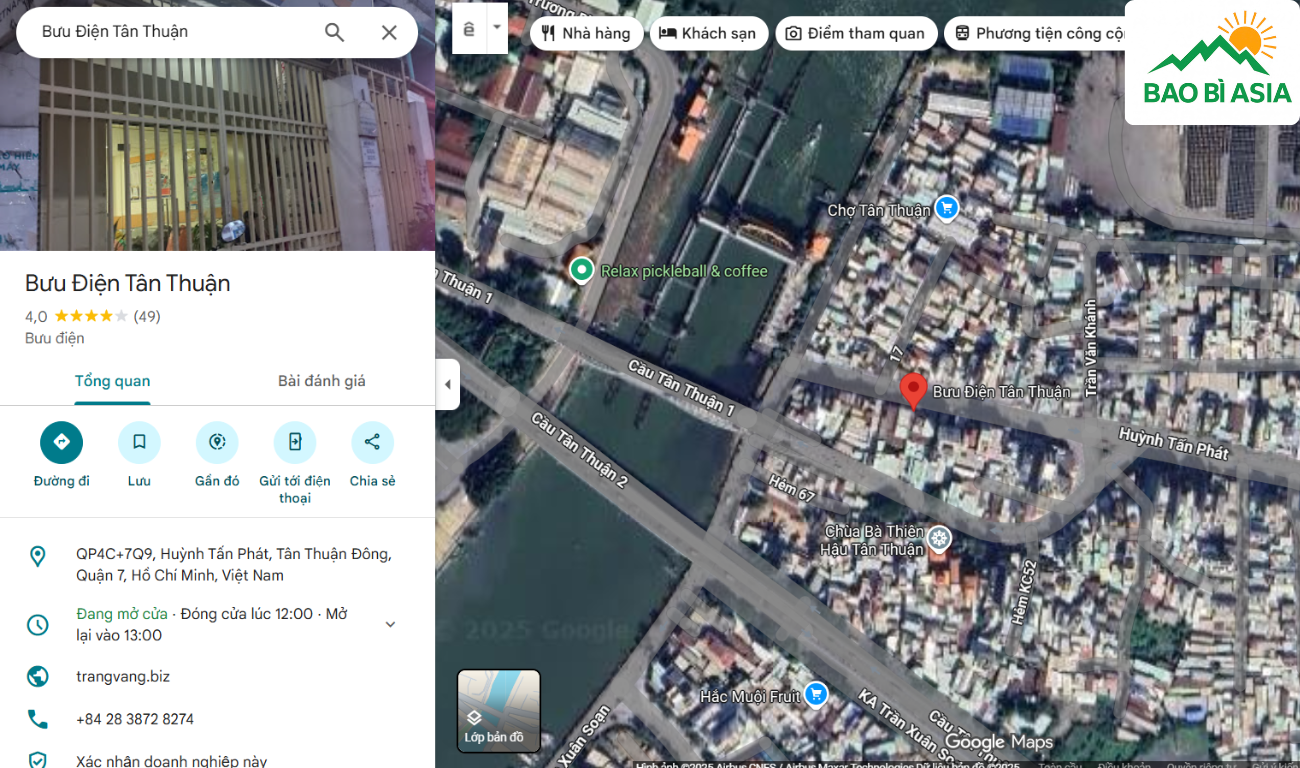This screenshot has width=1300, height=768.
Task: Click the Gần đó nearby icon
Action: tap(217, 442)
